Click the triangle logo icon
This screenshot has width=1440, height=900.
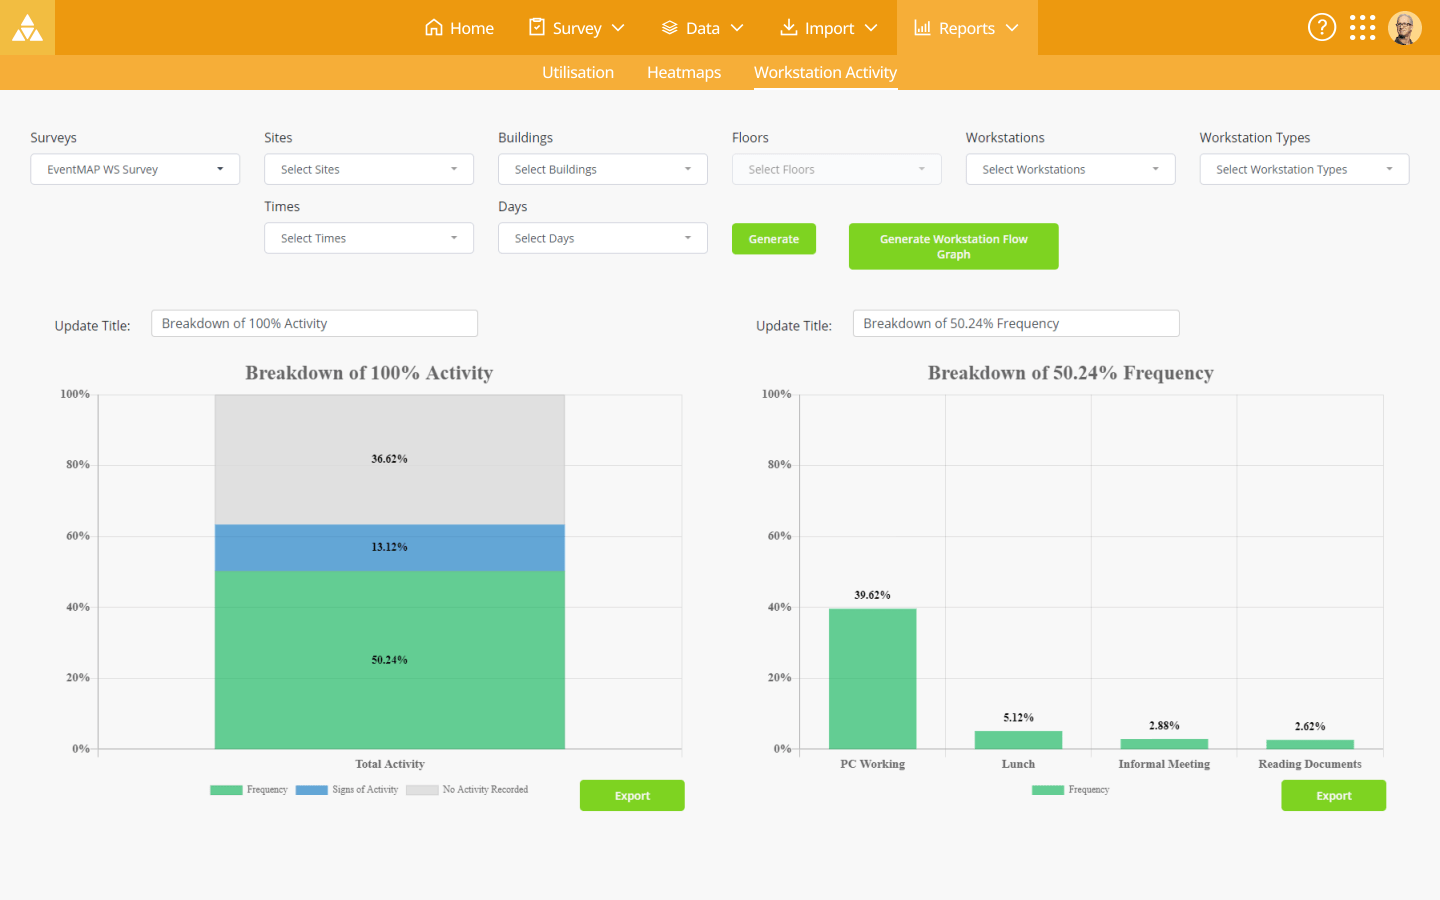click(x=27, y=28)
